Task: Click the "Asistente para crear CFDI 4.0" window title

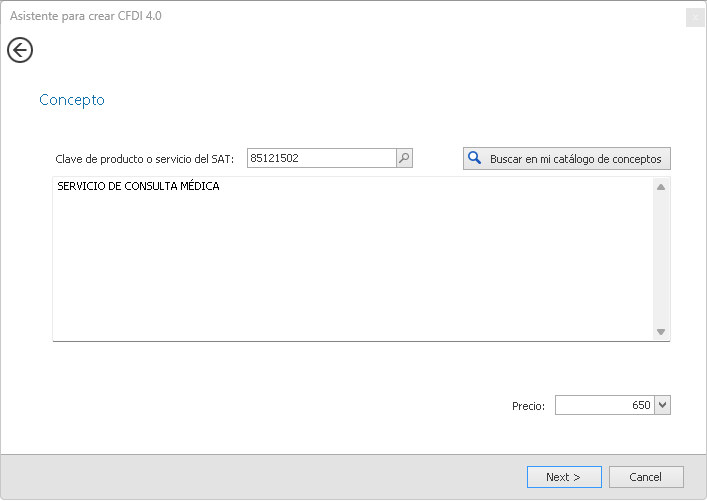Action: [x=85, y=16]
